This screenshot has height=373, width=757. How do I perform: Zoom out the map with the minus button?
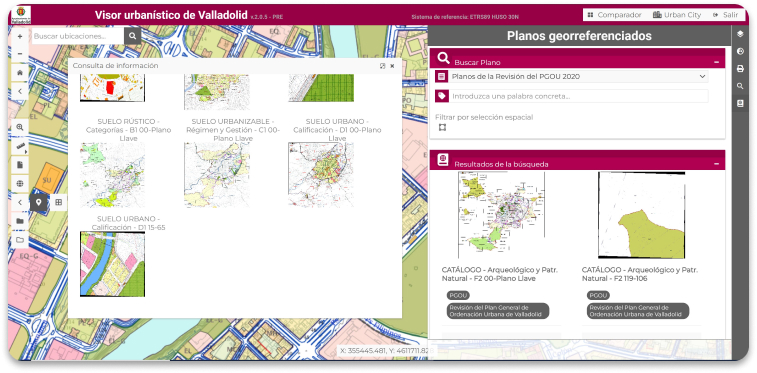tap(20, 54)
